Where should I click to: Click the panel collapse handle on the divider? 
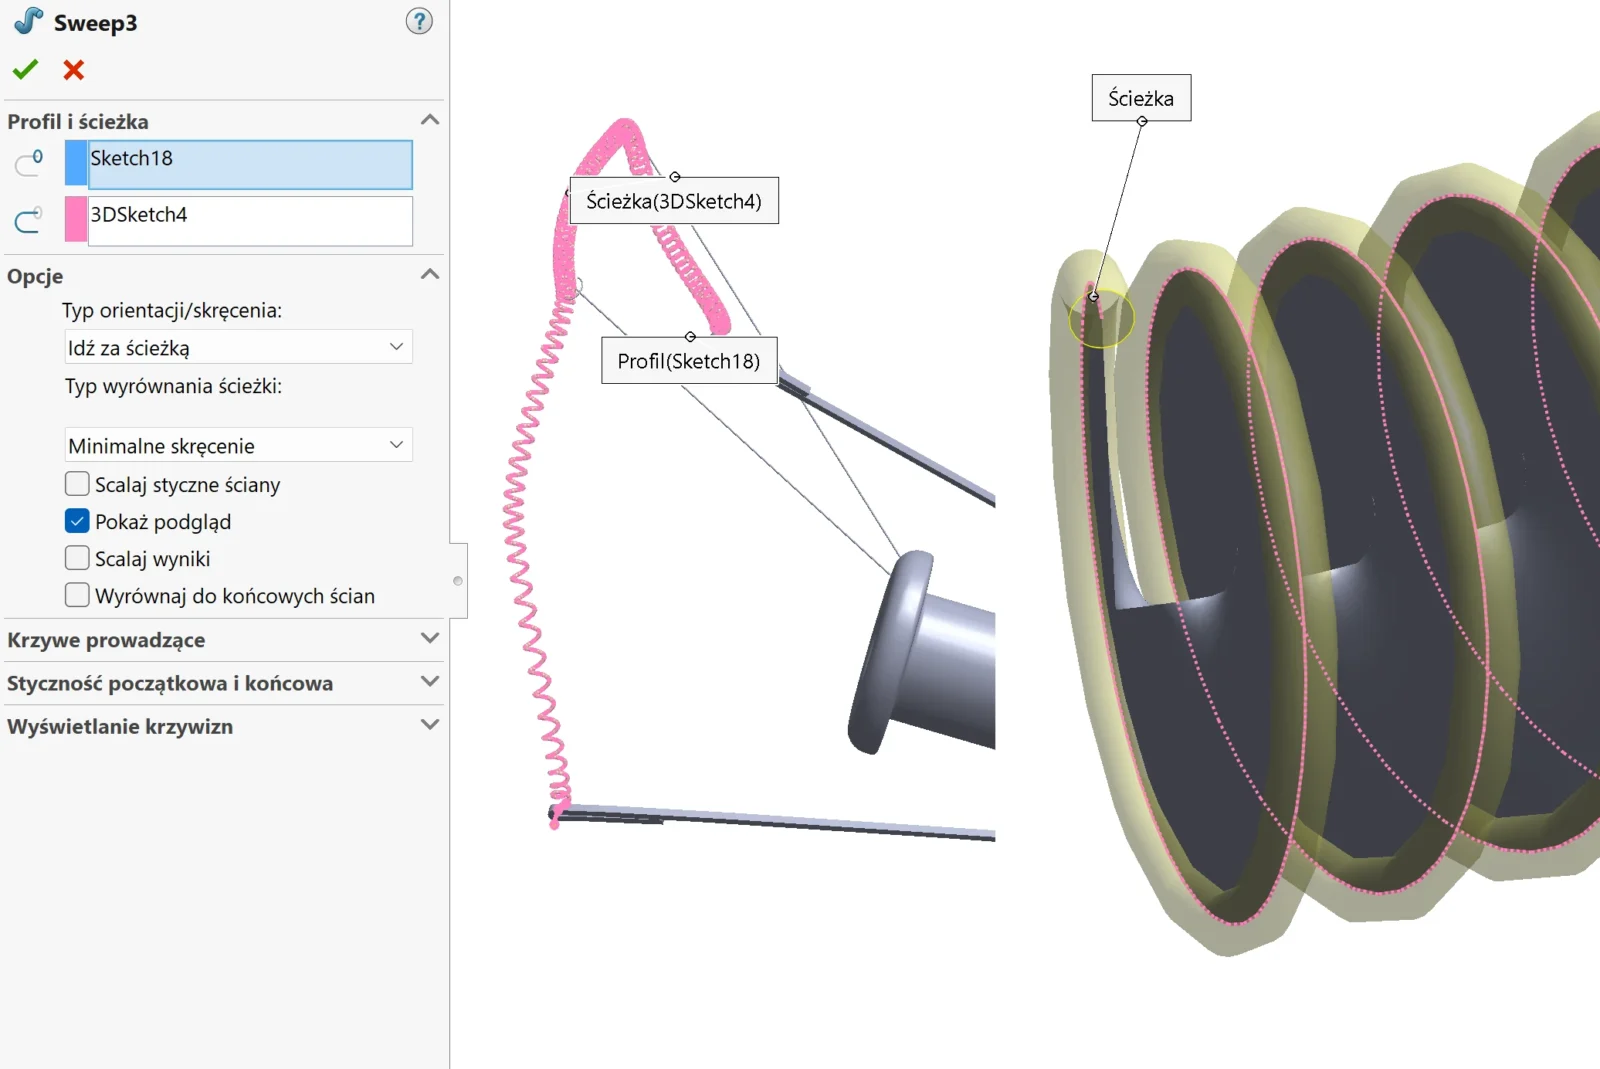(458, 581)
